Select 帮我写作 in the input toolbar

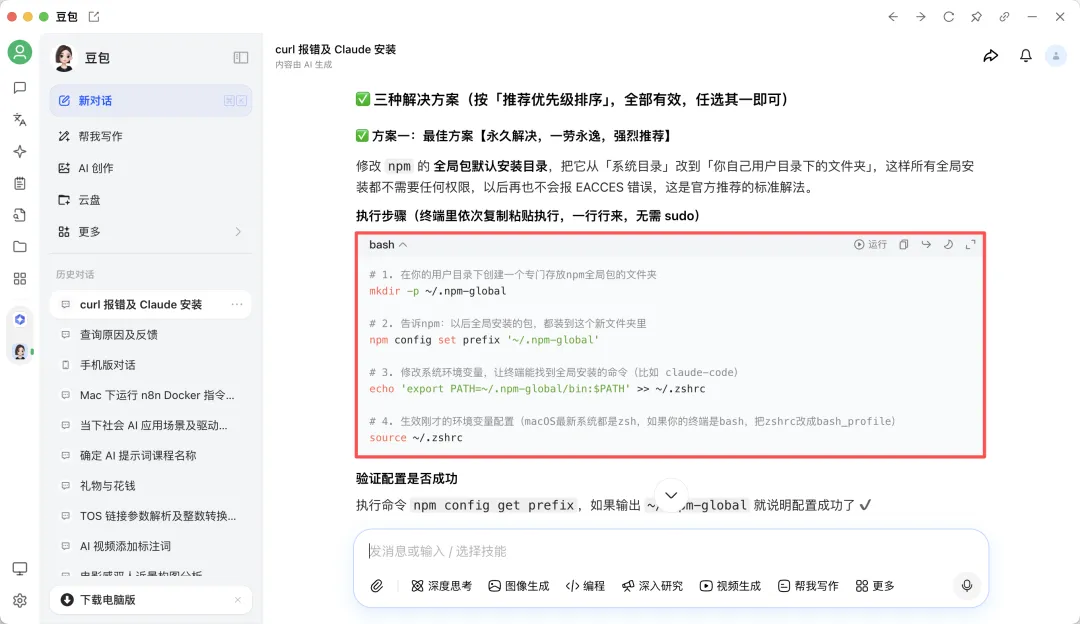[808, 586]
